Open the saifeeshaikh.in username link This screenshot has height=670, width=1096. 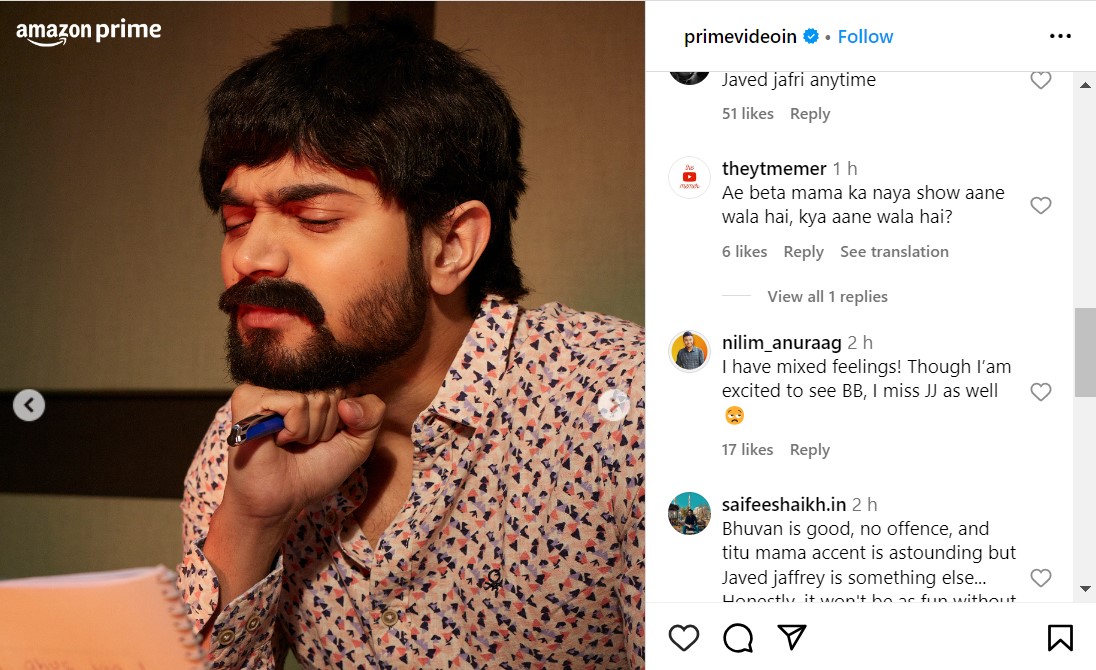[x=784, y=505]
